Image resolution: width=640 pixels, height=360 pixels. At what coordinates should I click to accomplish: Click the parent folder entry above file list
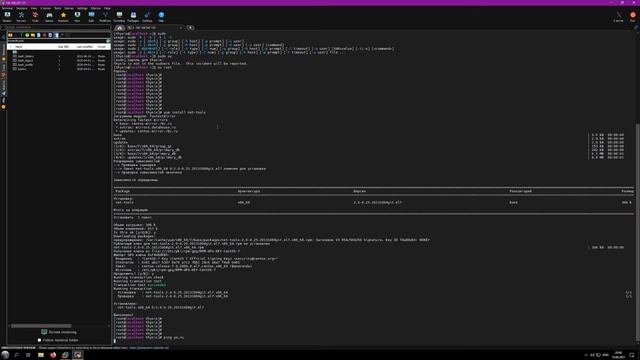tap(15, 52)
